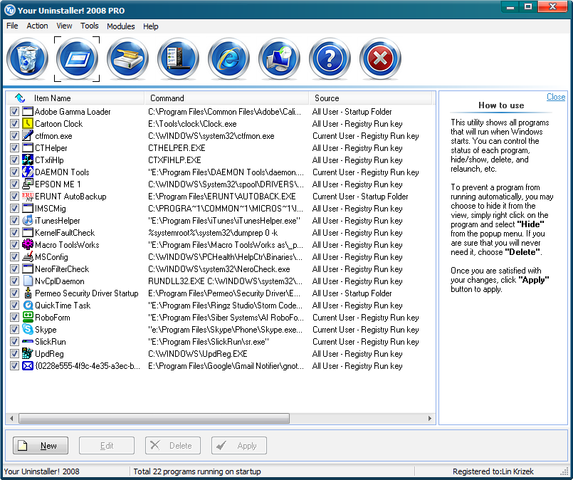Click the EPSON ME 1 printer icon
This screenshot has width=573, height=480.
click(x=27, y=184)
